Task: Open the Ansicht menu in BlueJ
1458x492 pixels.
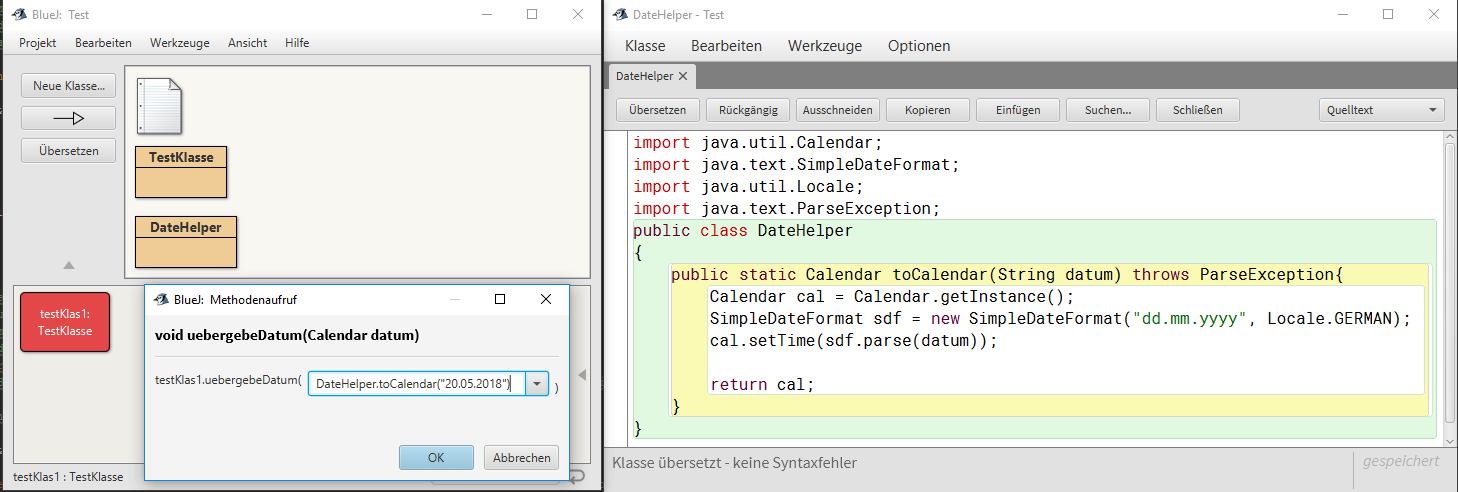Action: point(247,43)
